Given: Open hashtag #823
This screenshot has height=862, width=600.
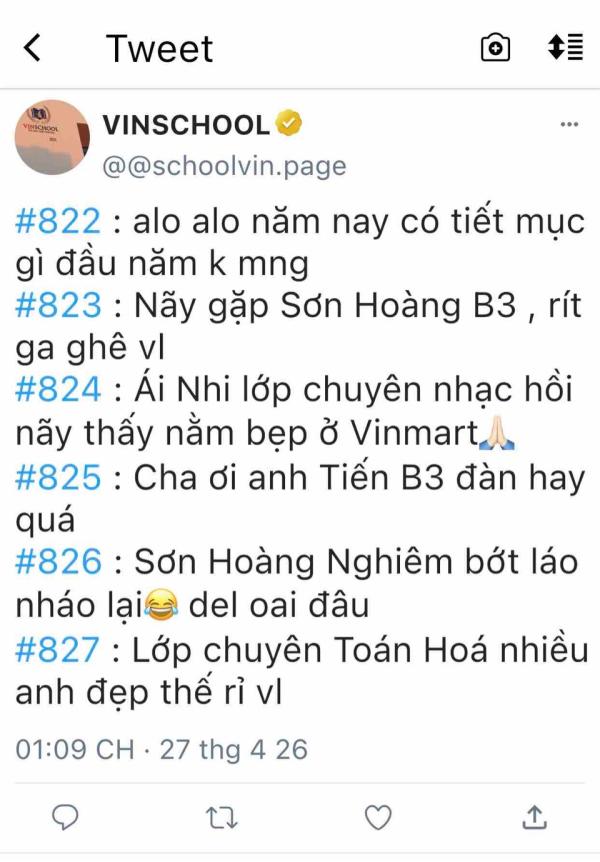Looking at the screenshot, I should 58,305.
